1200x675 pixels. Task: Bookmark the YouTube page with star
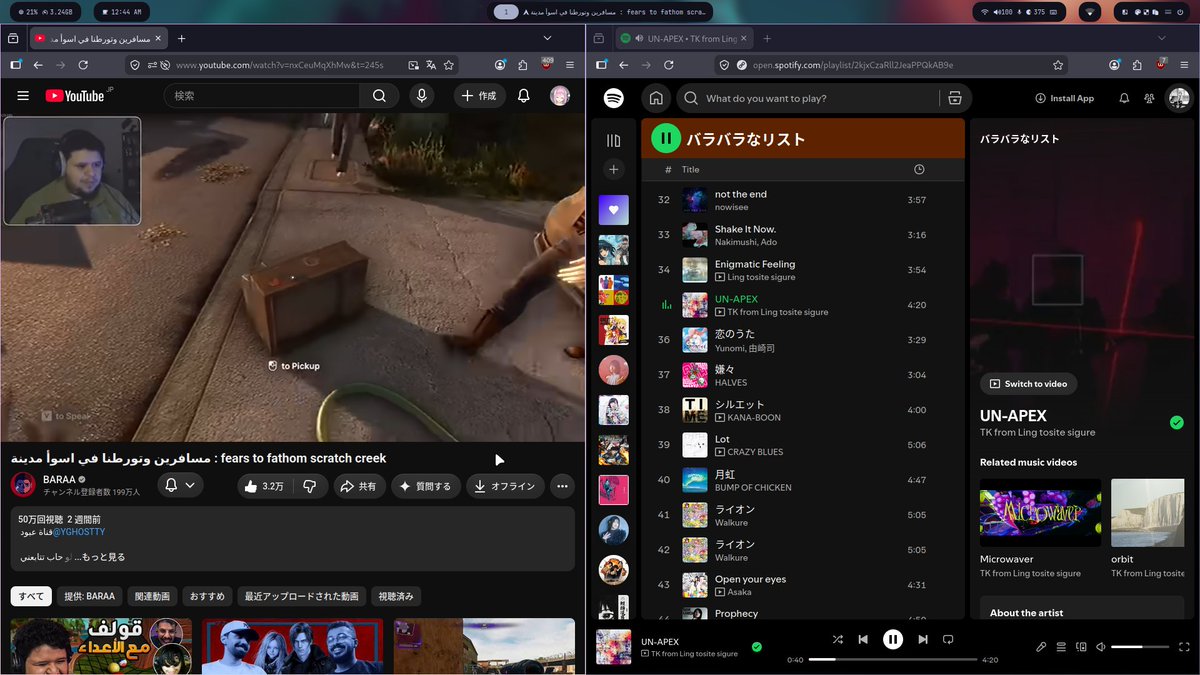[449, 65]
